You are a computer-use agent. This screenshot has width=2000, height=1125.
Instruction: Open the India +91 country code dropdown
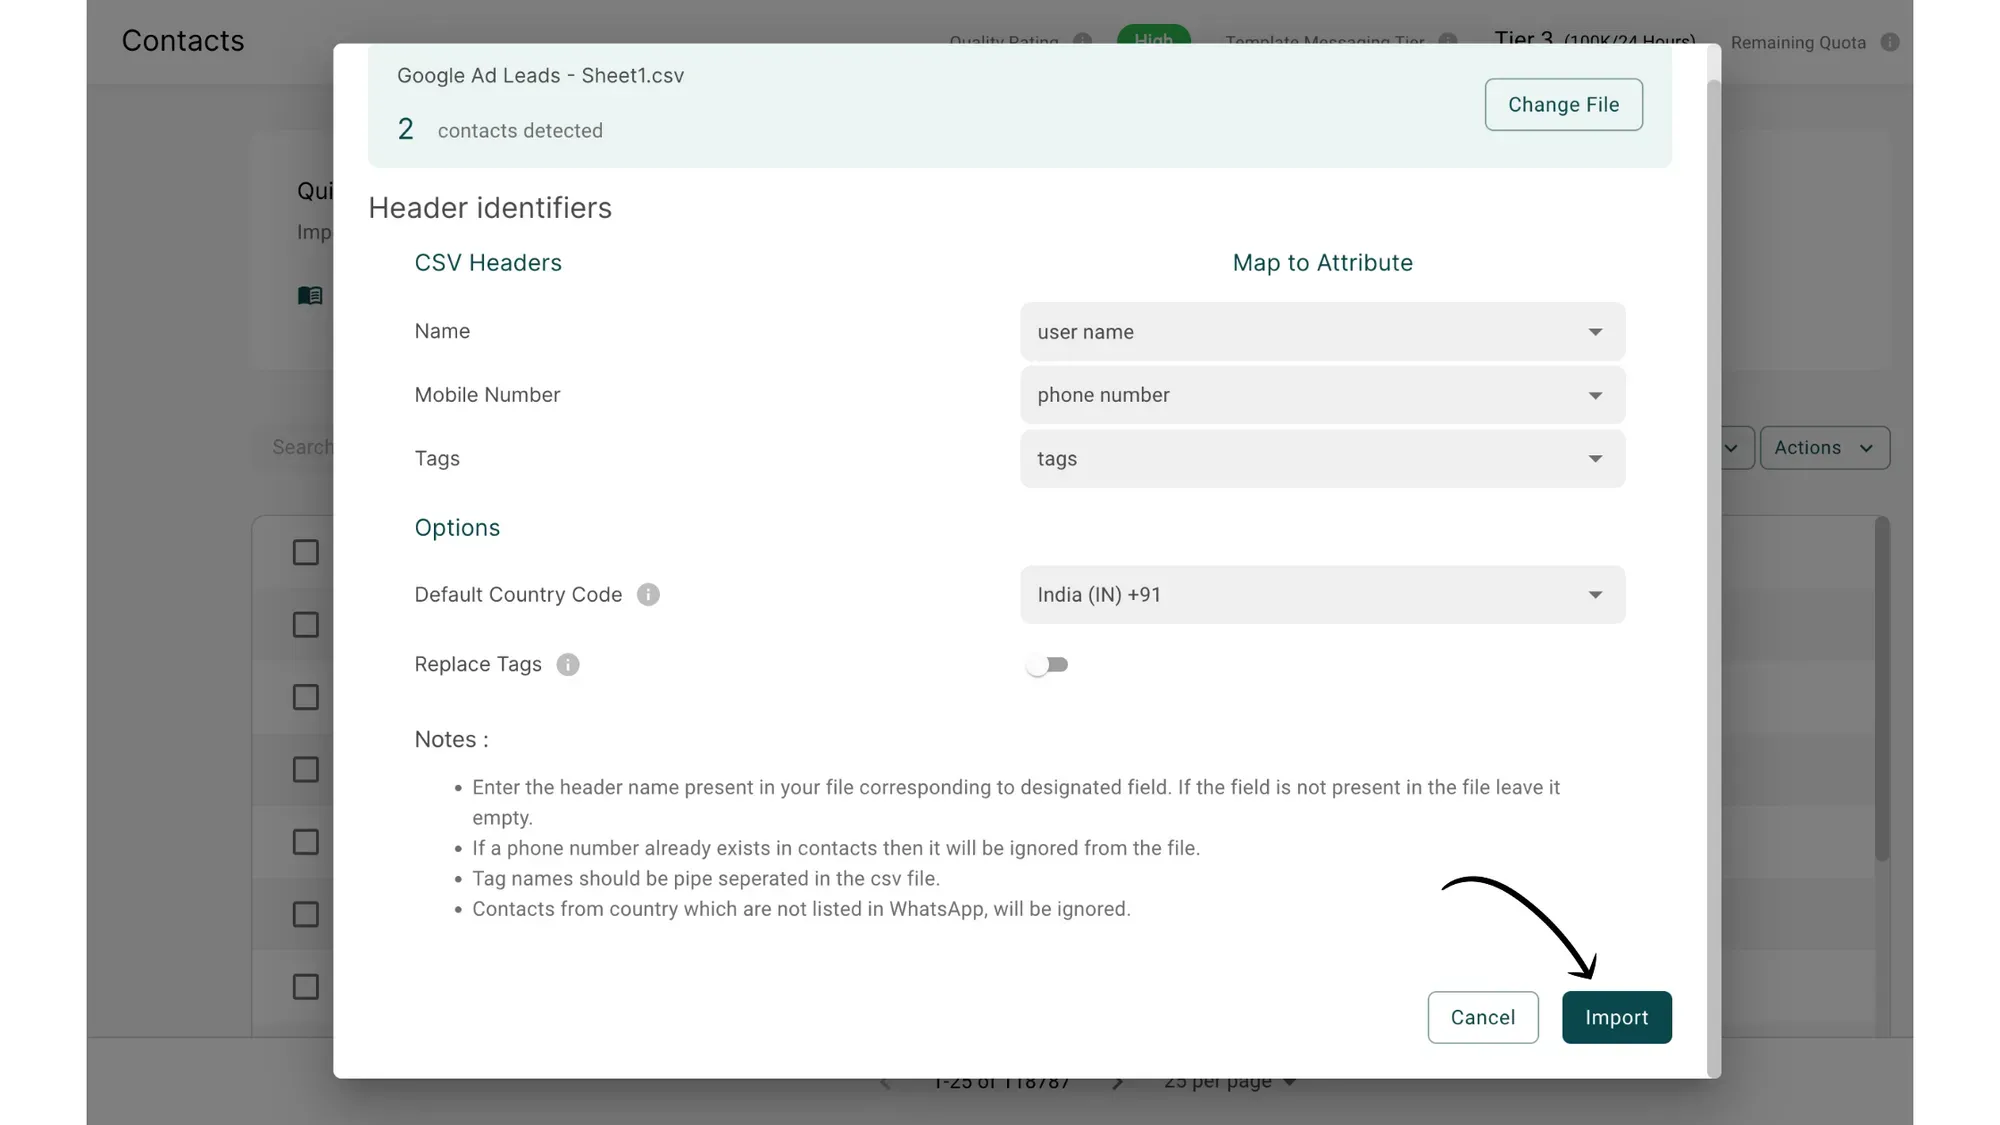[x=1322, y=595]
